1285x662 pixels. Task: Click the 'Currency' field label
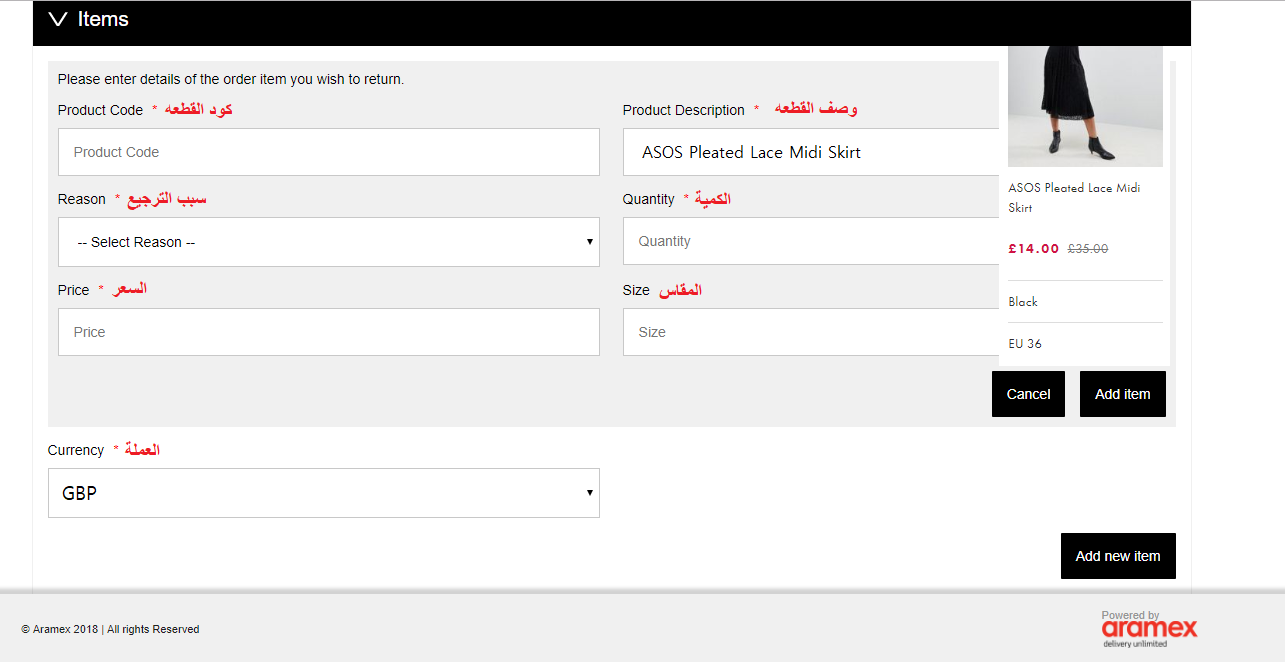pos(76,450)
